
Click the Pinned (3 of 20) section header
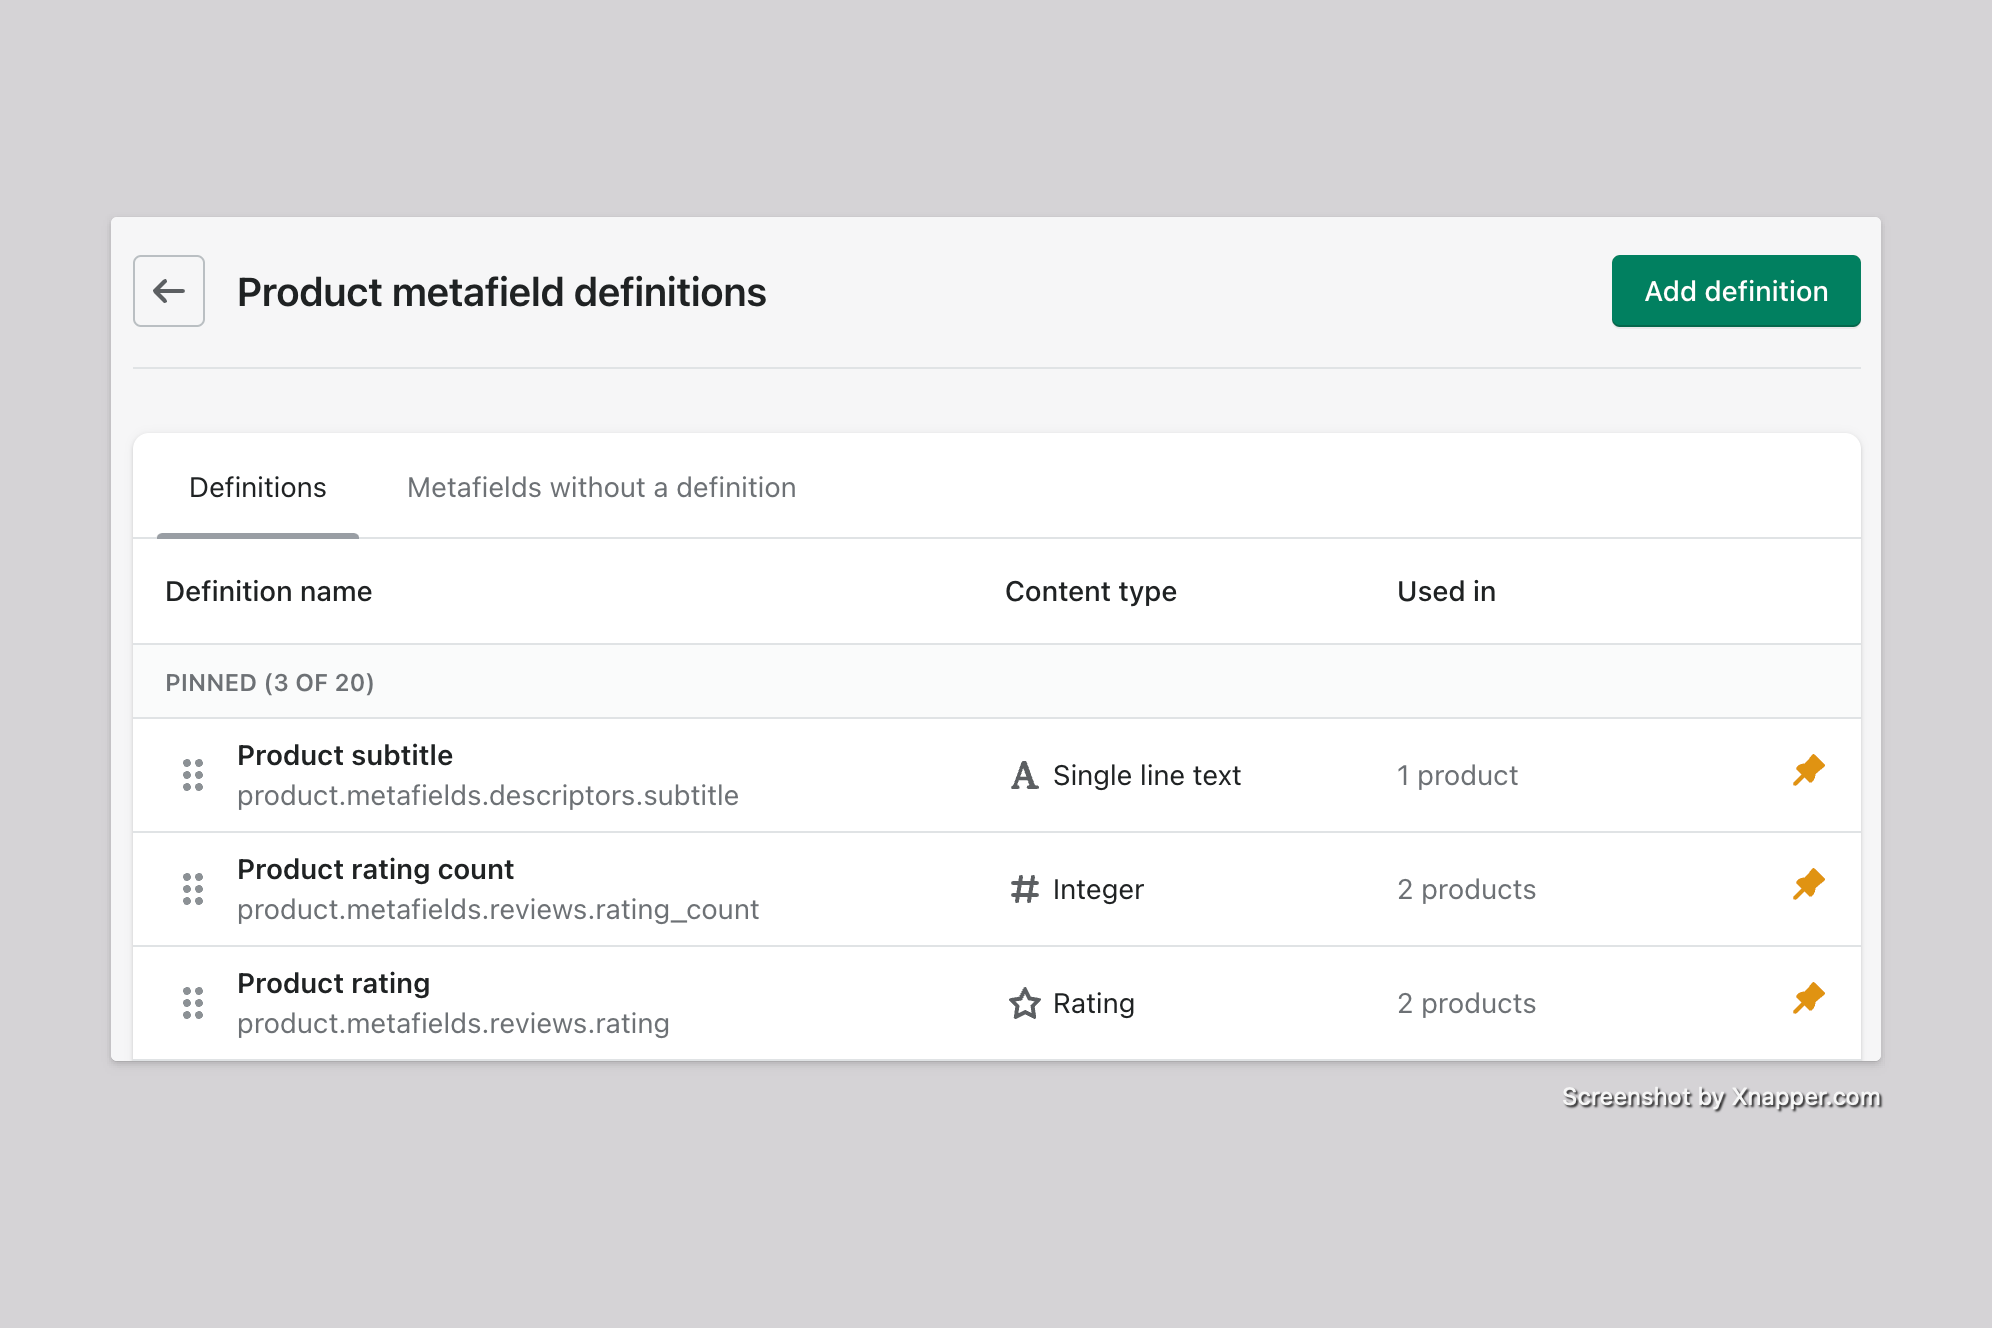click(269, 683)
